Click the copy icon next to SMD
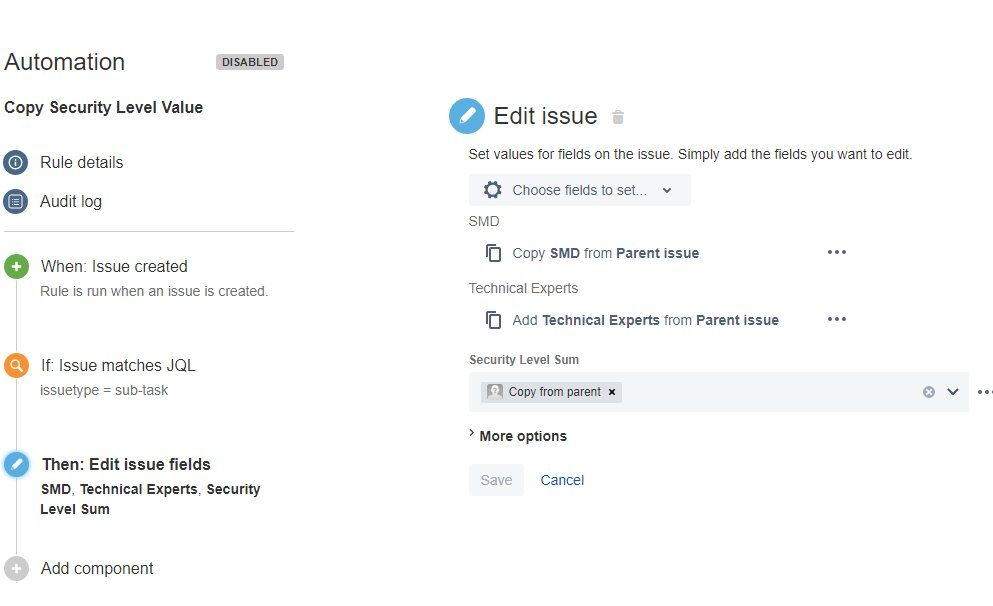Image resolution: width=993 pixels, height=606 pixels. (x=493, y=253)
